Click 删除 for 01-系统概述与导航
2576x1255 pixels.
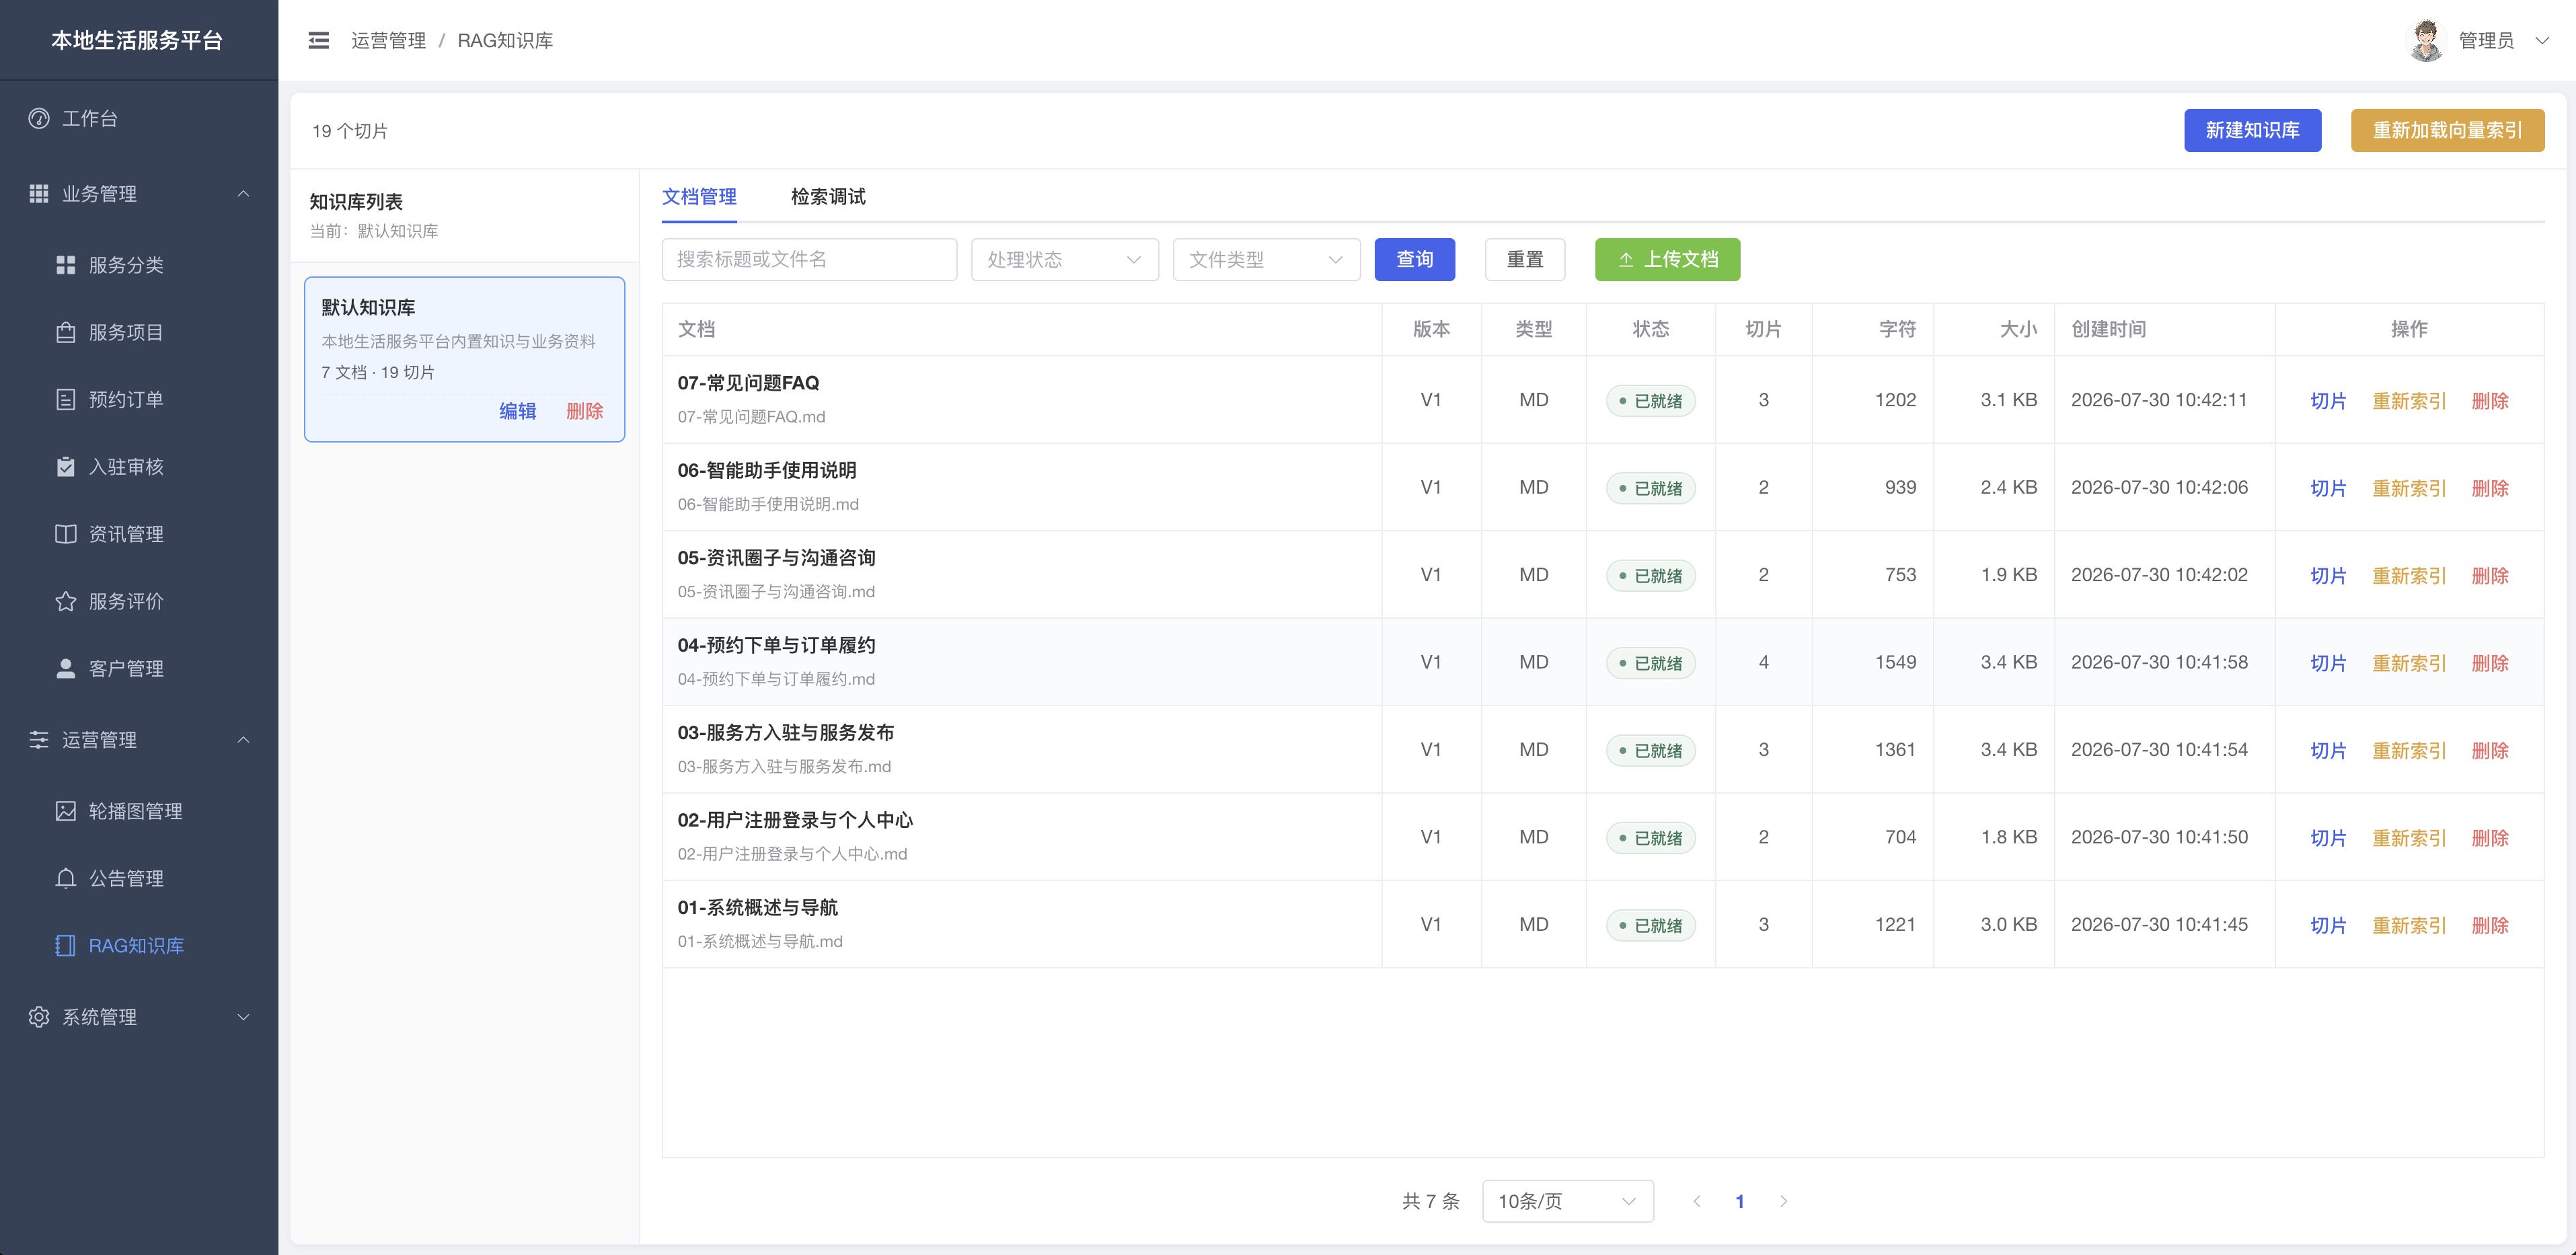(x=2490, y=925)
